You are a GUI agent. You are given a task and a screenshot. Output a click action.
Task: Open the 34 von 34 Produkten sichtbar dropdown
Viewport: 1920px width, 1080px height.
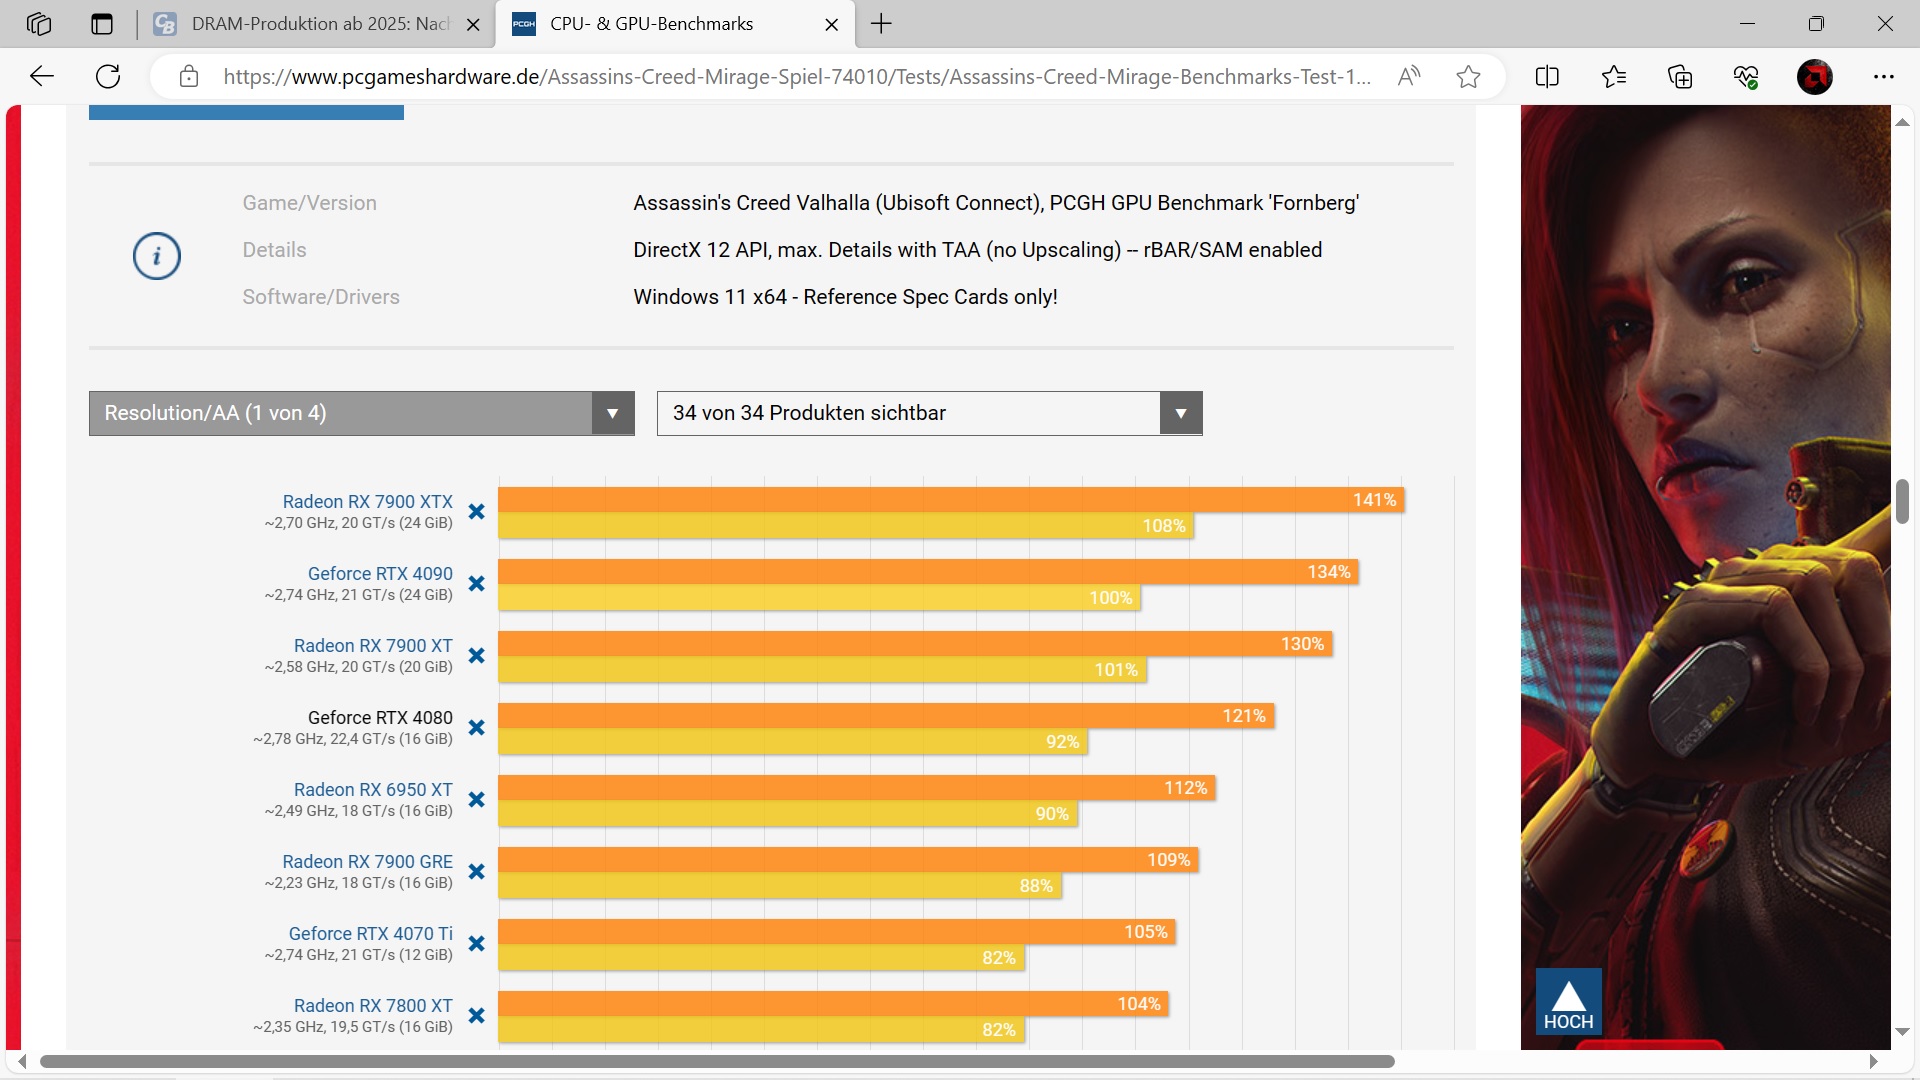(929, 413)
